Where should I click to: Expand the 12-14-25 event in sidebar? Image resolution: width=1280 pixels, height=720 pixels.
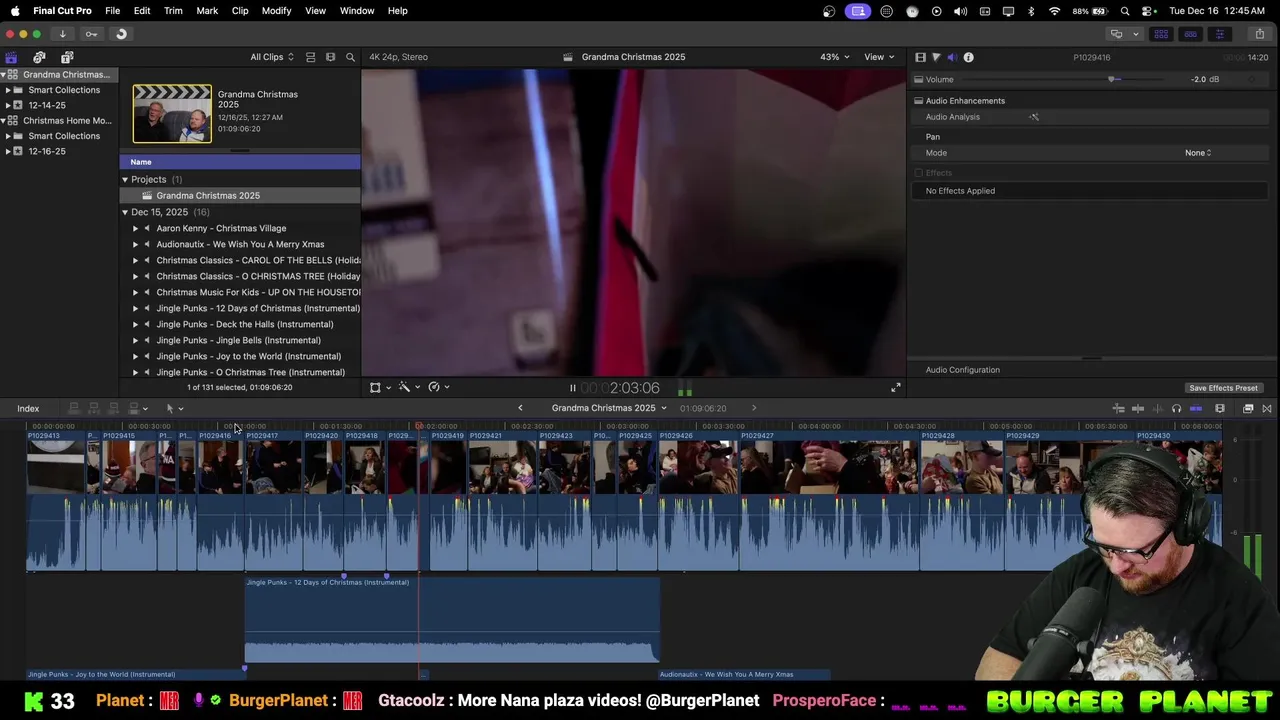pyautogui.click(x=8, y=105)
